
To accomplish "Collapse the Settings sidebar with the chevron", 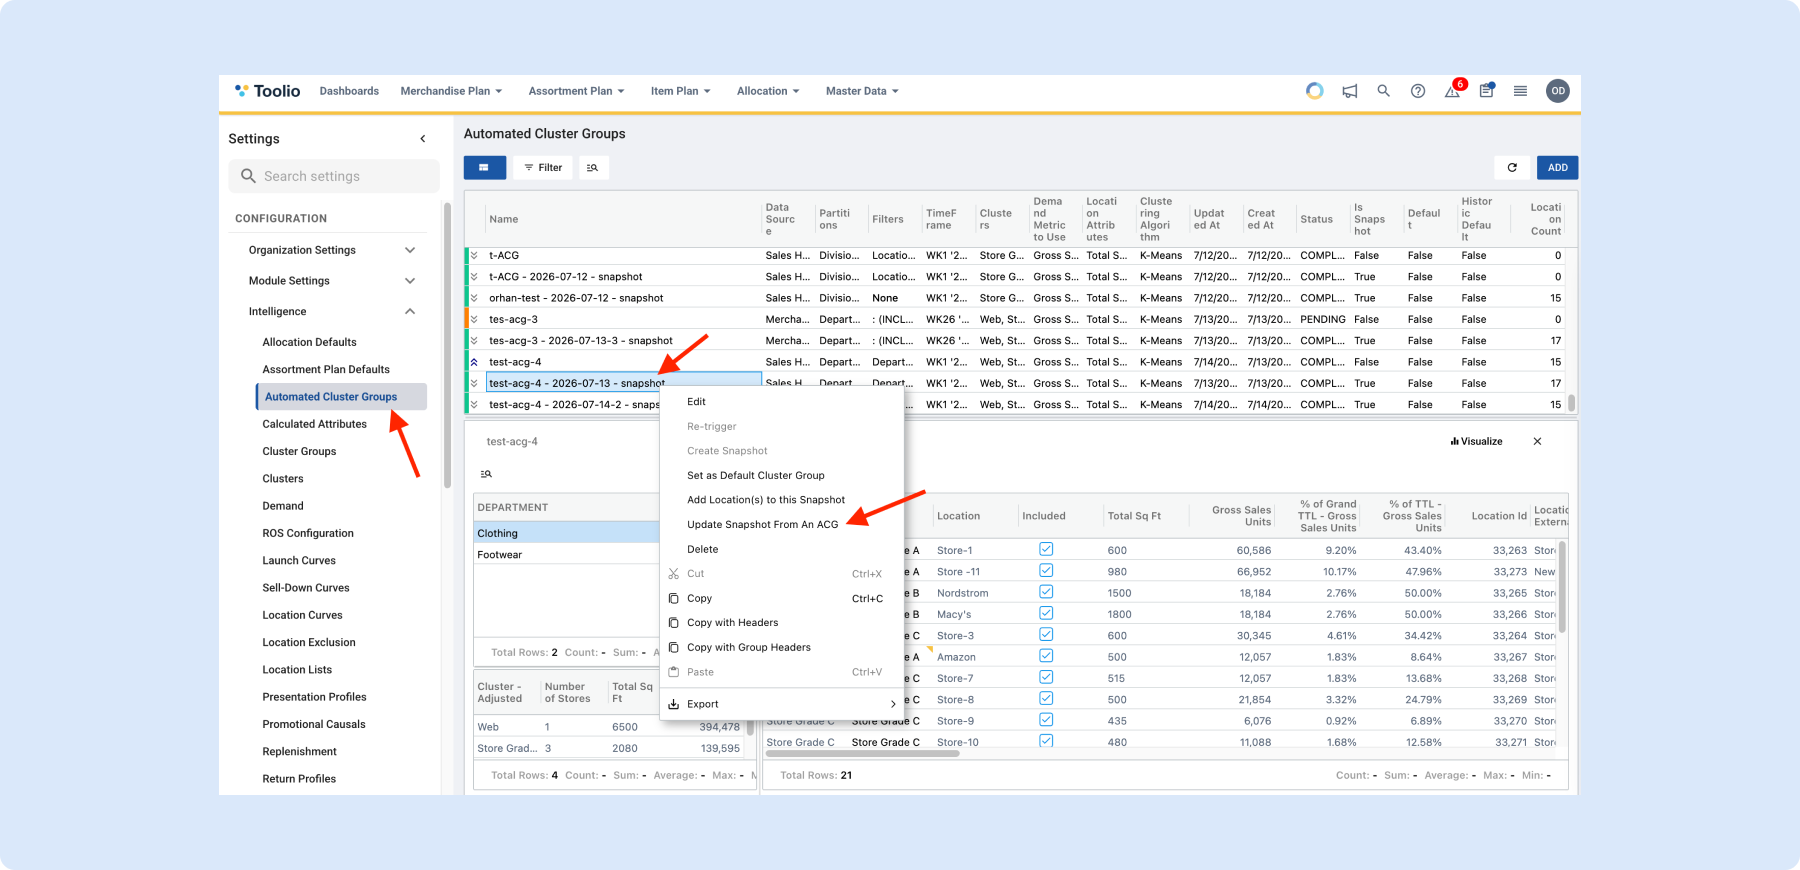I will tap(423, 139).
